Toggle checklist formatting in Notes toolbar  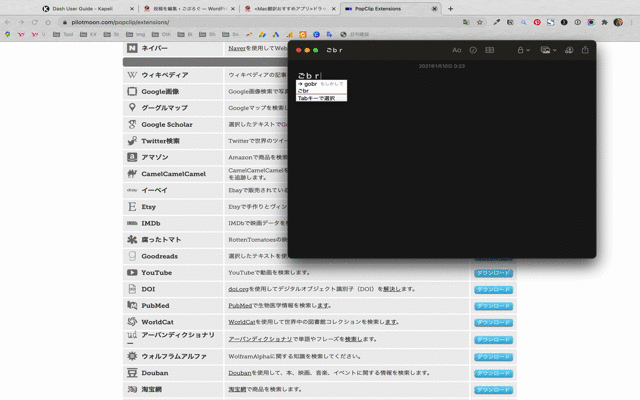[473, 50]
